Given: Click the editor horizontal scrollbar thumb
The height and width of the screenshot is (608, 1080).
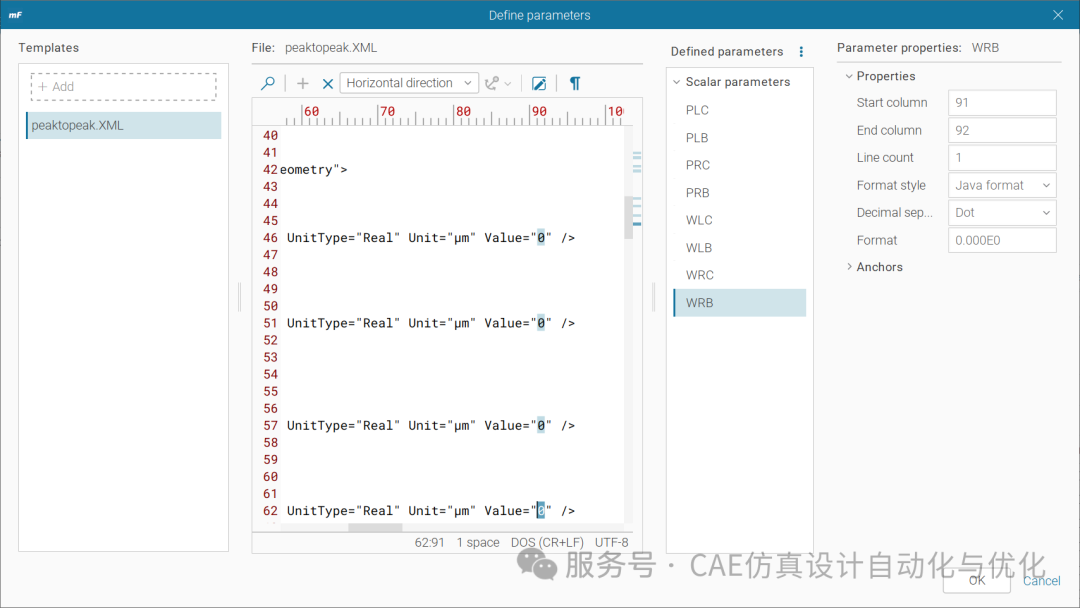Looking at the screenshot, I should [x=375, y=527].
